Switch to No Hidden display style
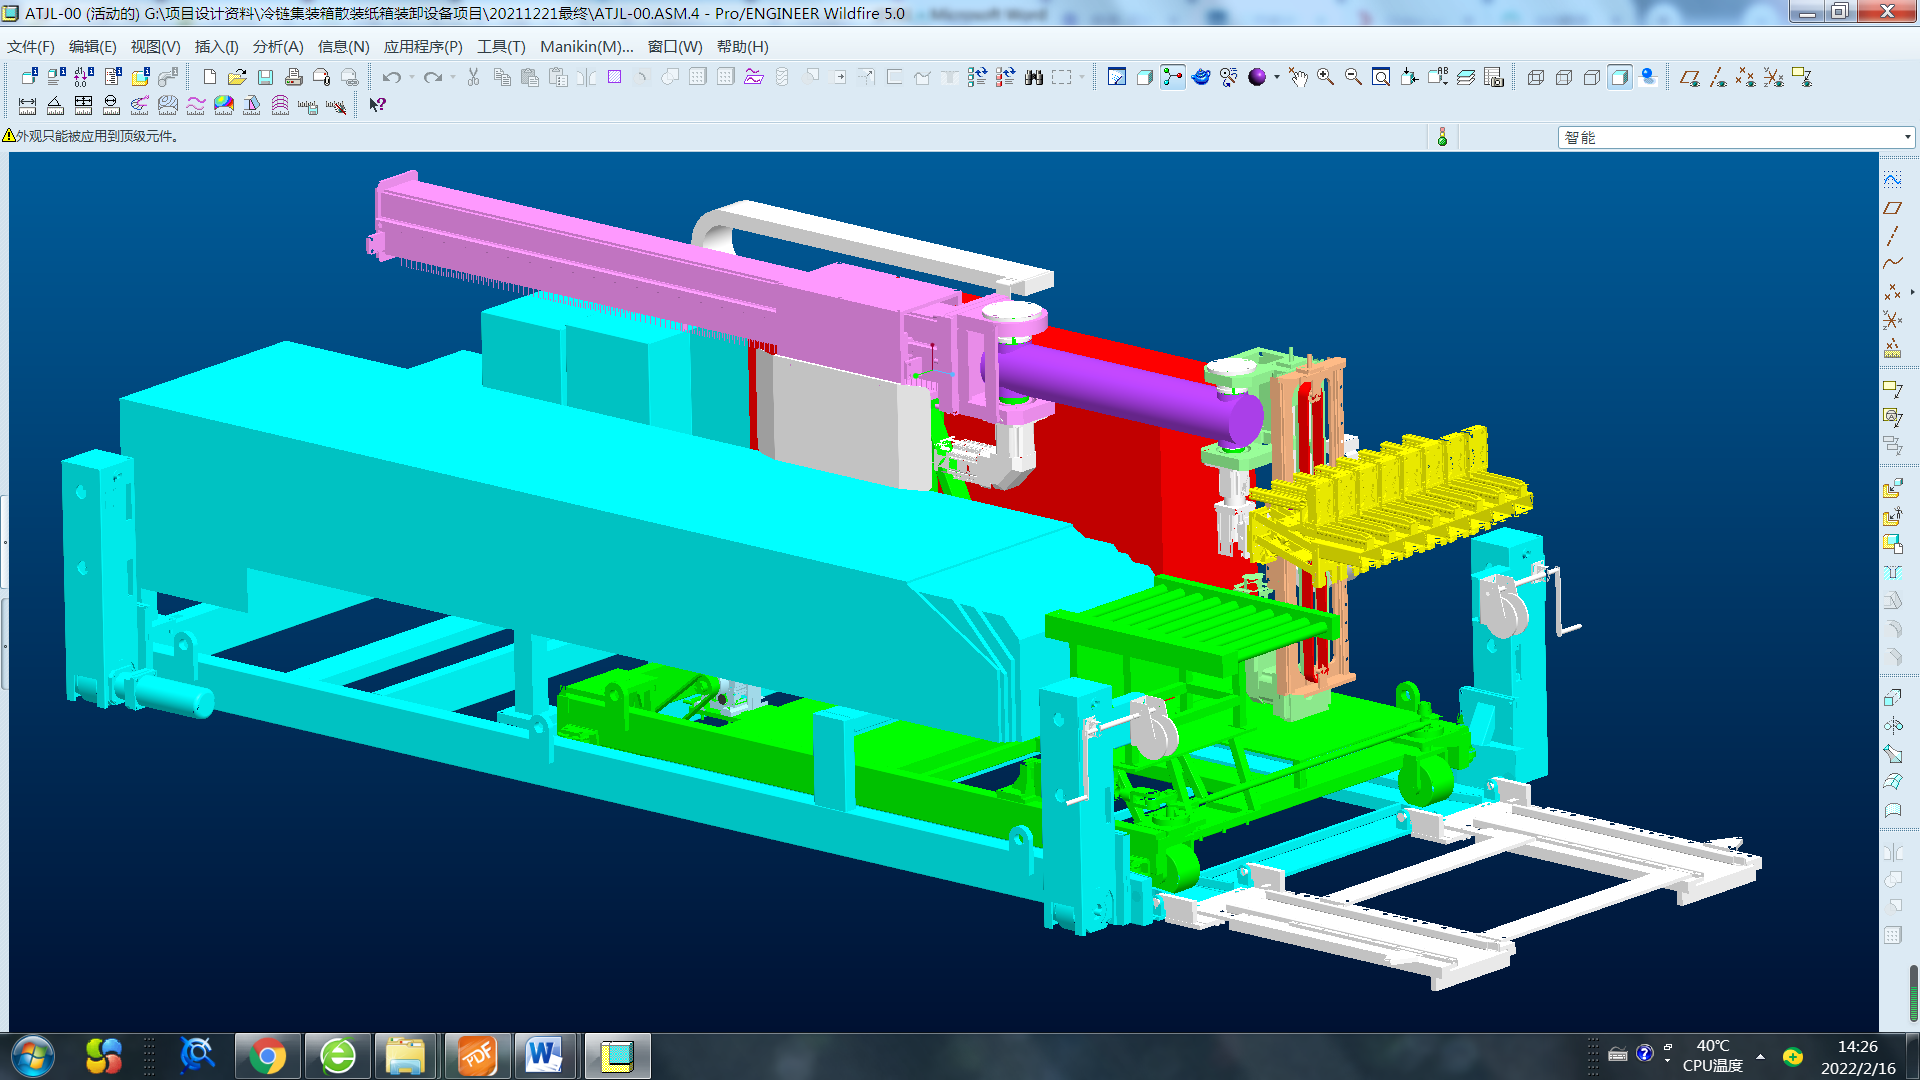The image size is (1920, 1080). [1592, 77]
